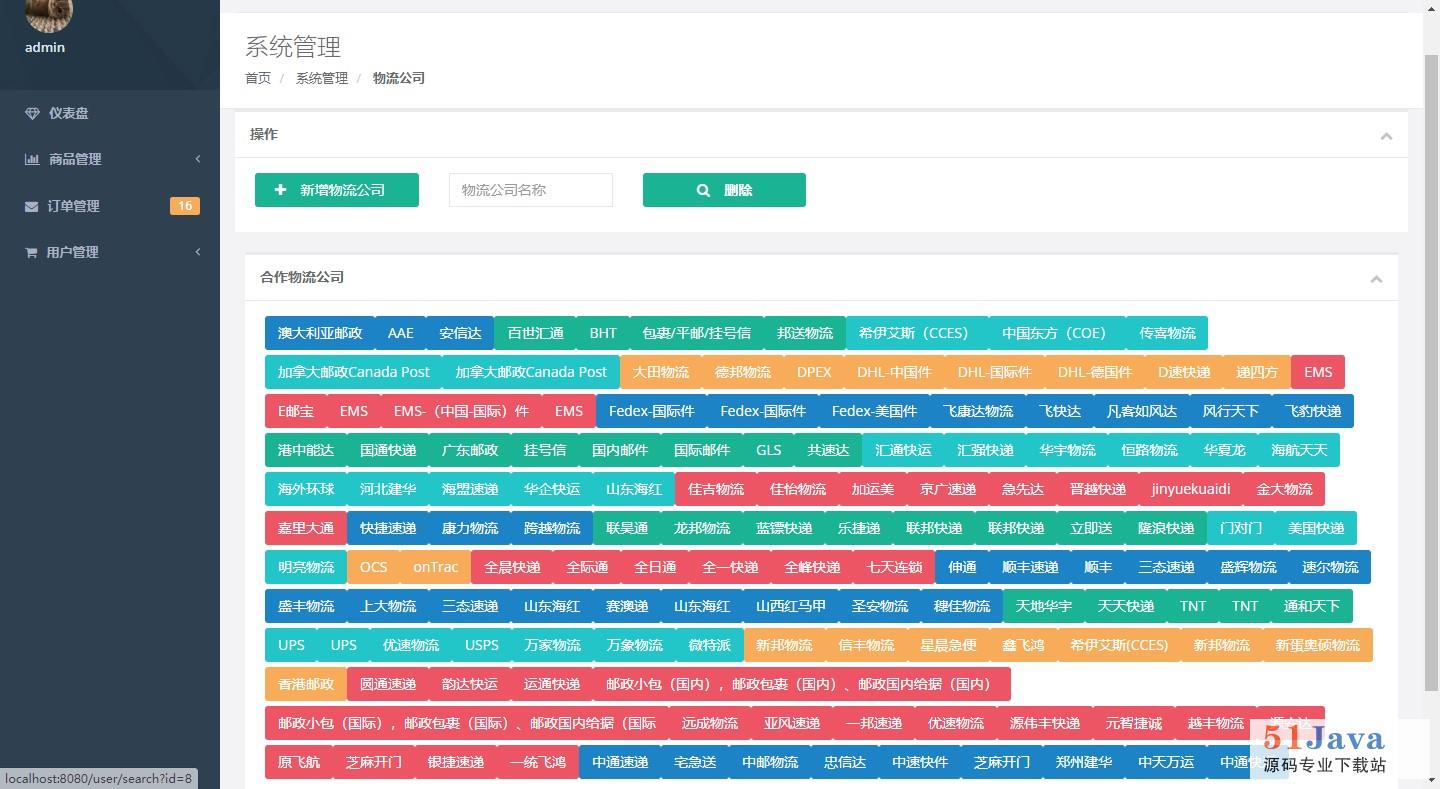Screen dimensions: 1440x789
Task: Select the 港中能达 tag
Action: coord(306,450)
